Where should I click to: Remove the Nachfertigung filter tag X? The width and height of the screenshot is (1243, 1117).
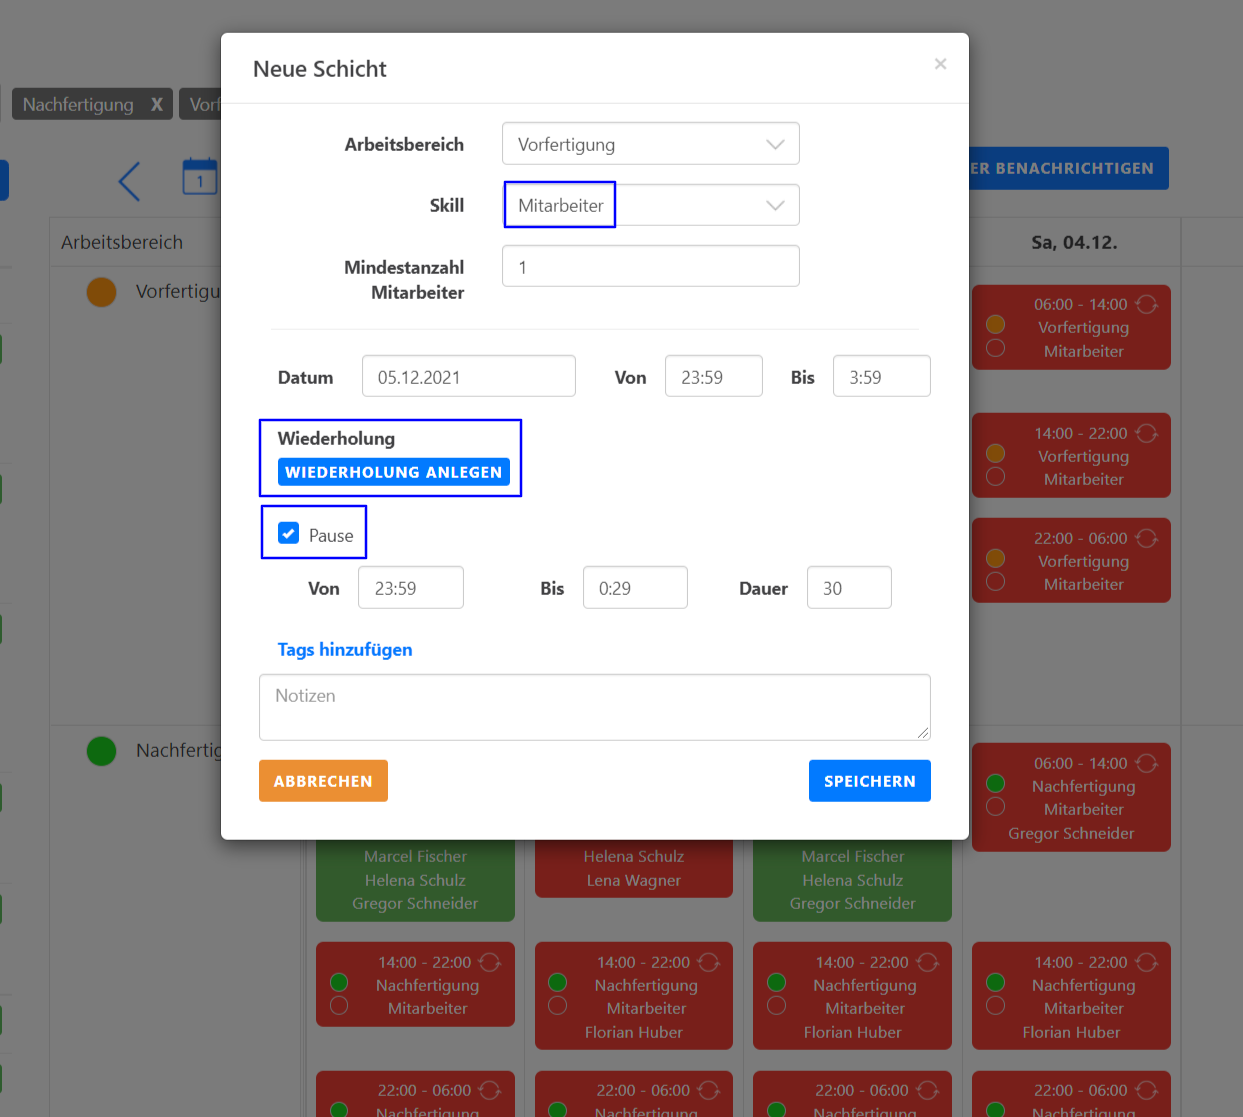click(x=157, y=104)
